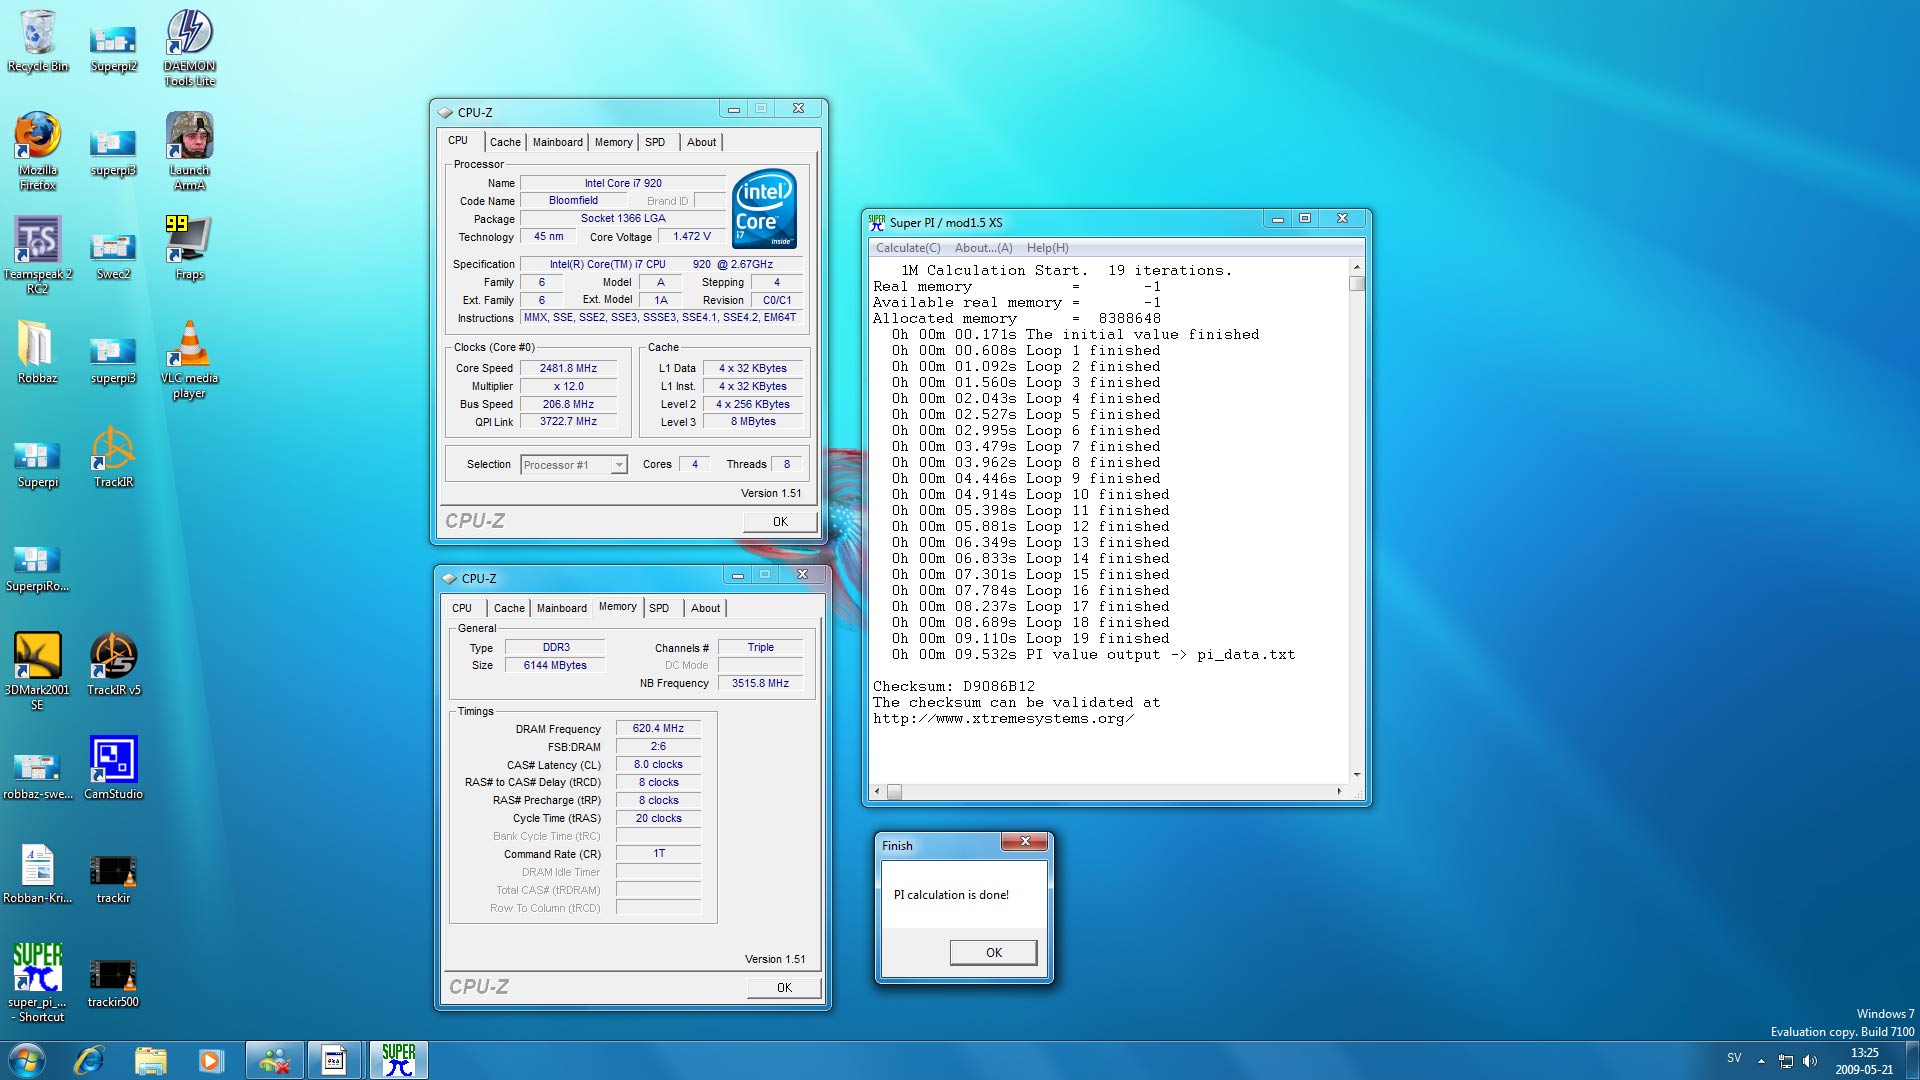Open the Swec2 desktop icon

113,254
